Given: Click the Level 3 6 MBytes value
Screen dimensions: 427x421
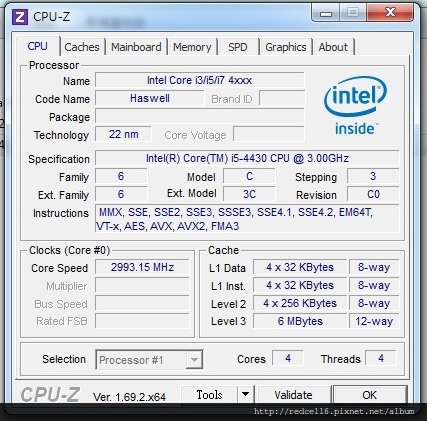Looking at the screenshot, I should (x=300, y=321).
